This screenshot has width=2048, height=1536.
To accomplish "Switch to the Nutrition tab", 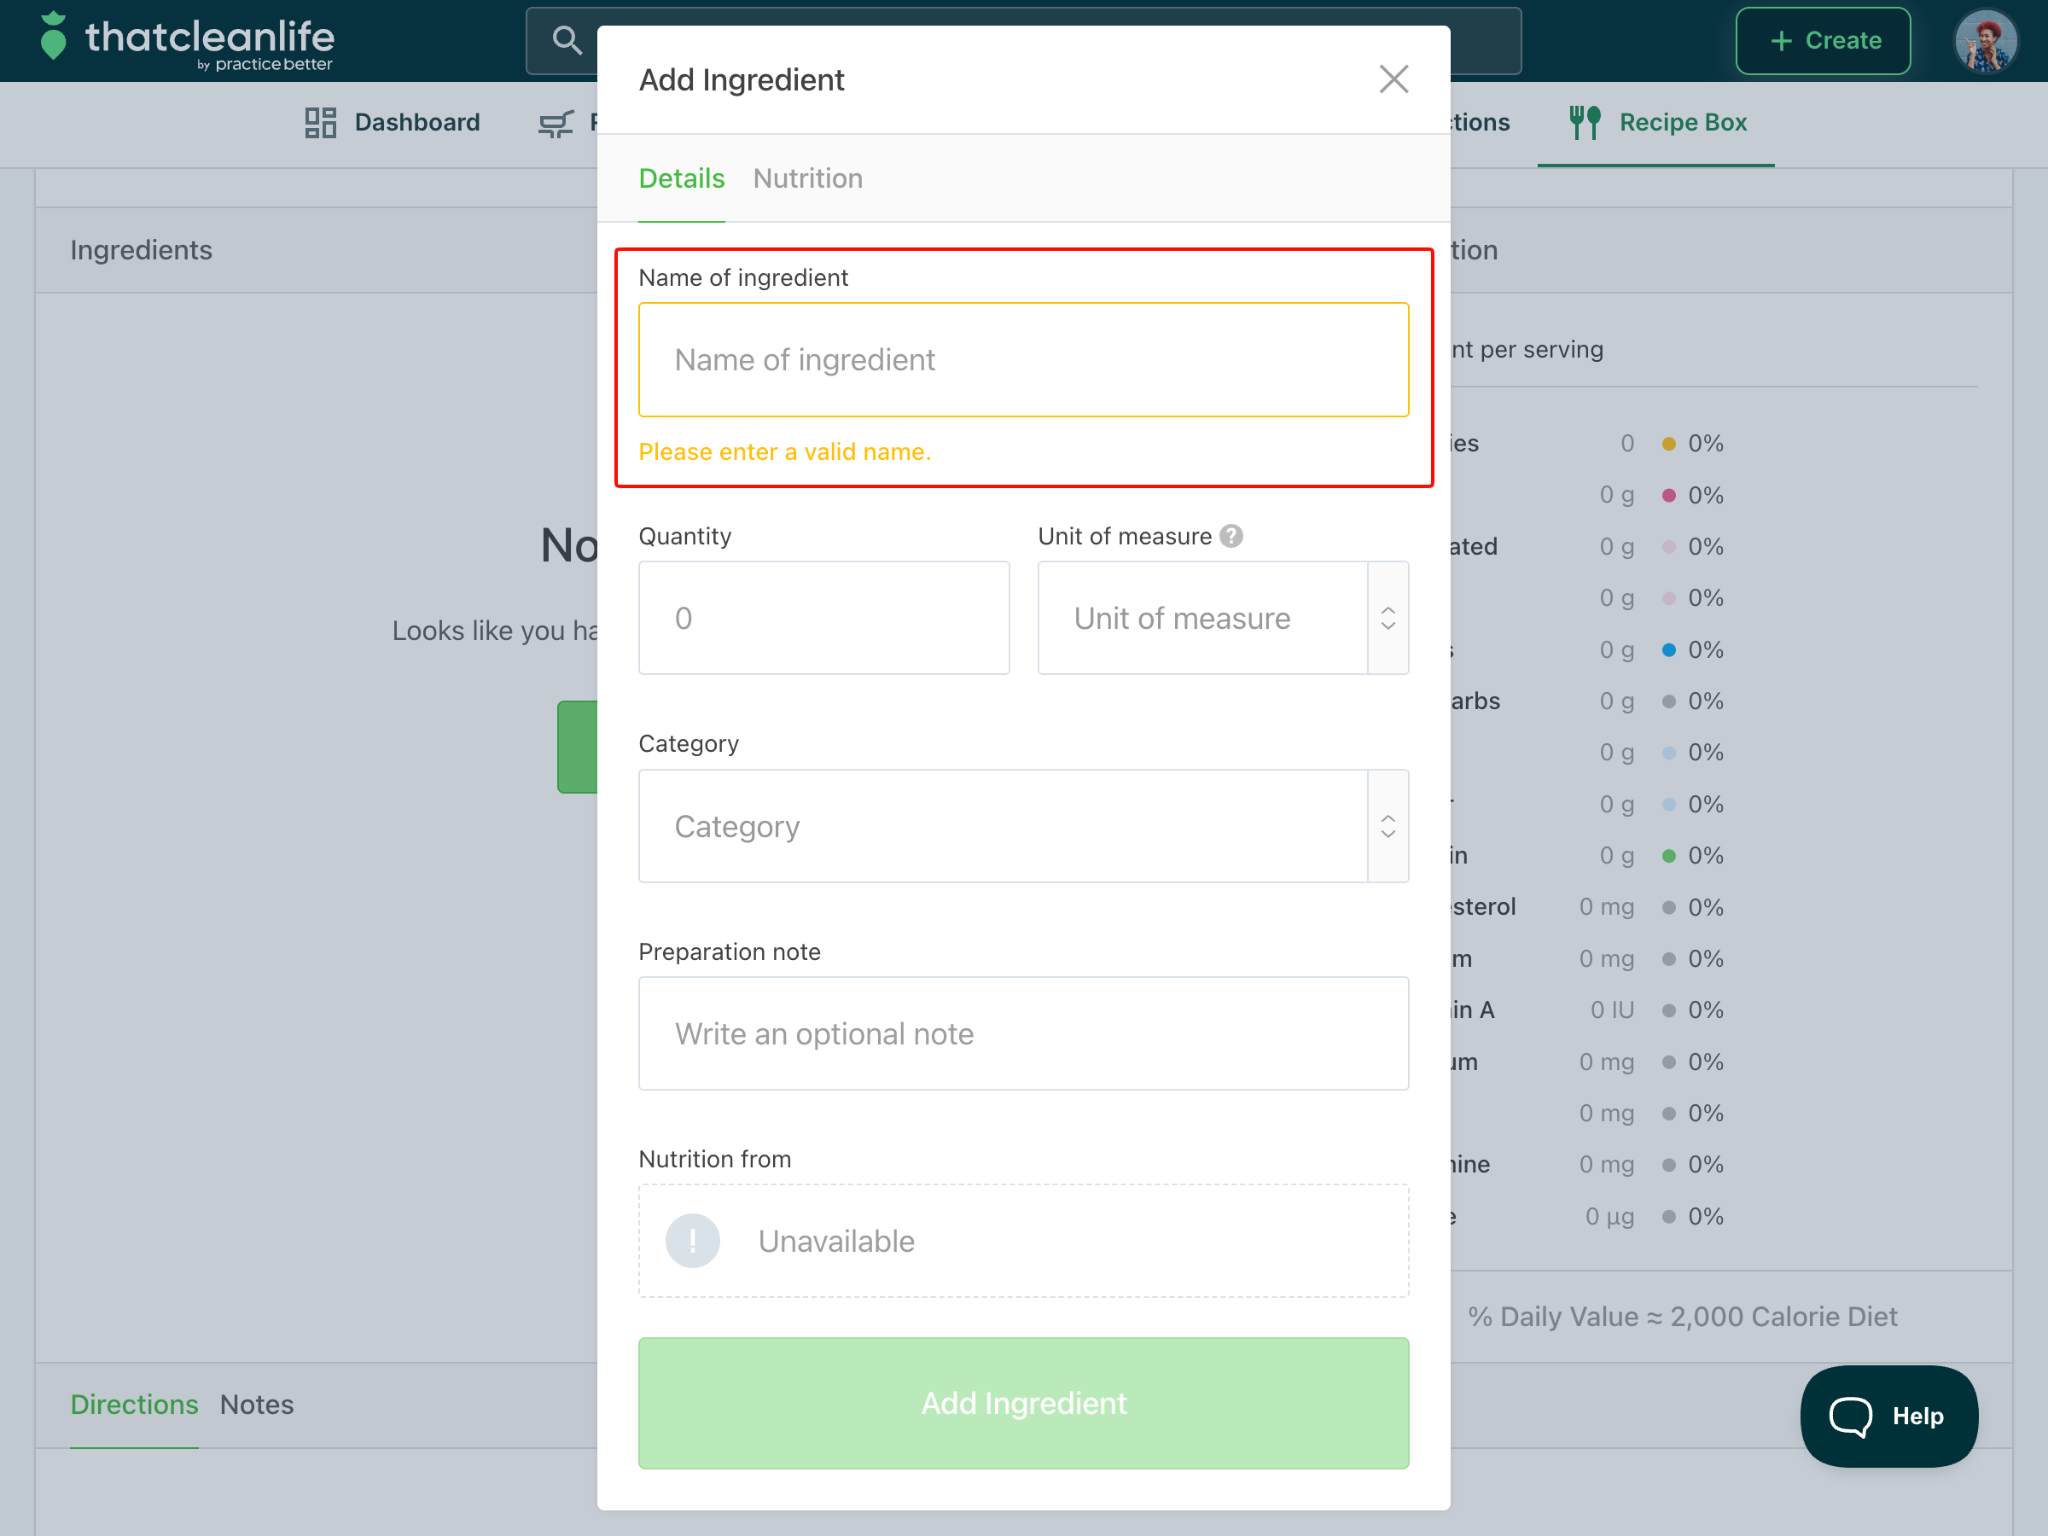I will (x=807, y=179).
